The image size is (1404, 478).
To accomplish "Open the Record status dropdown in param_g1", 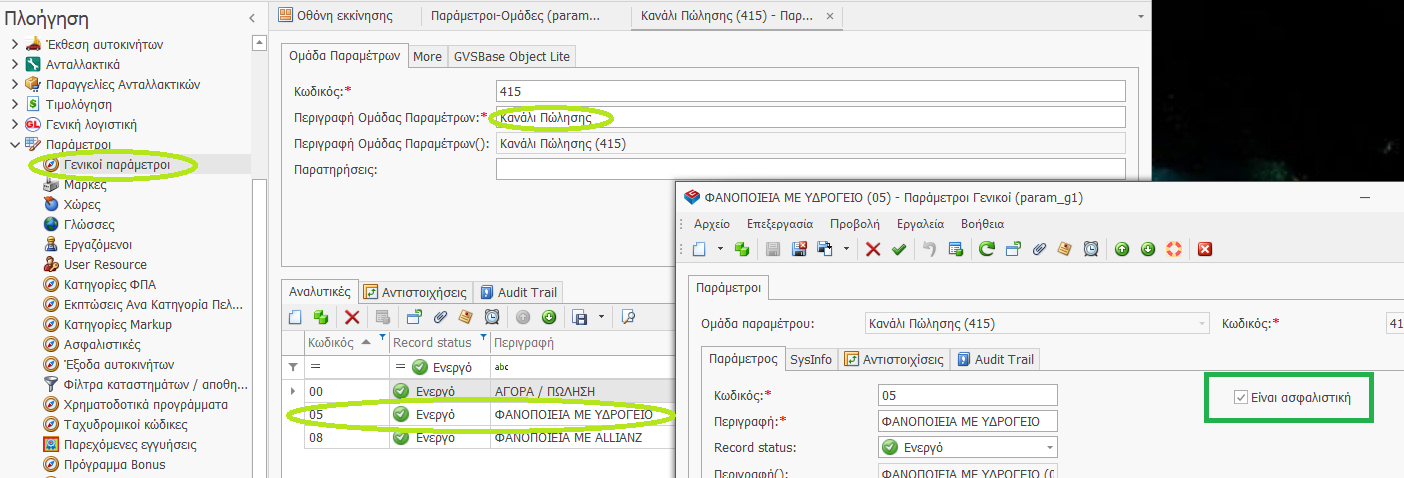I will pos(1049,447).
